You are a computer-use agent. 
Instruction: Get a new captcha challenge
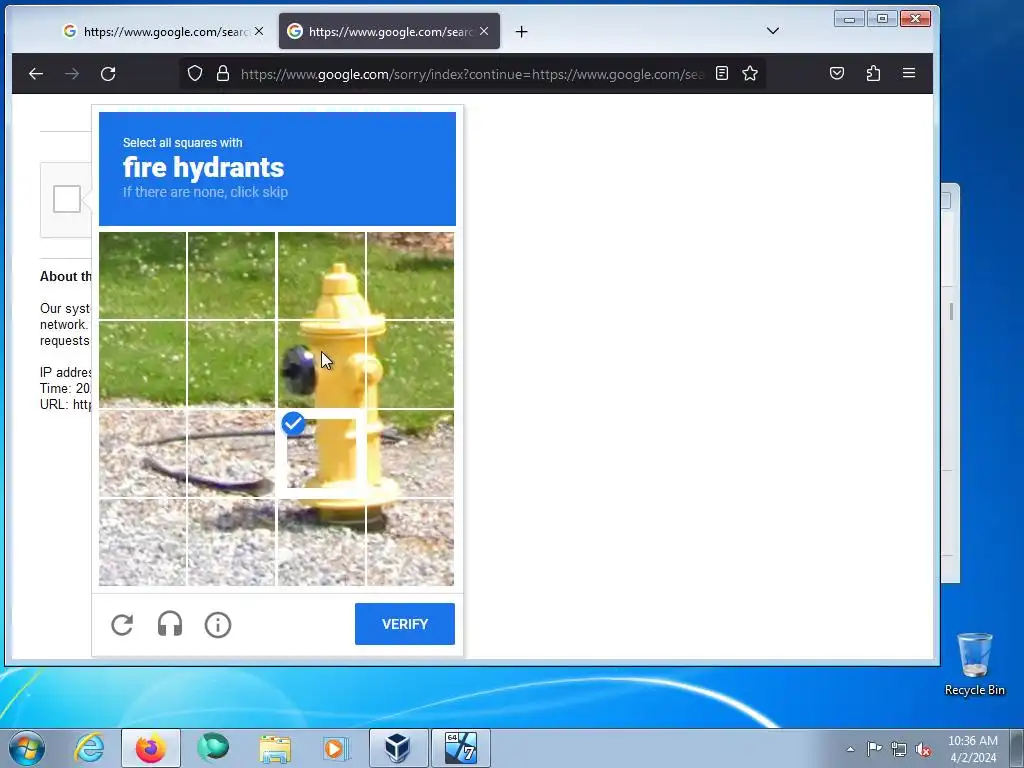pos(122,624)
